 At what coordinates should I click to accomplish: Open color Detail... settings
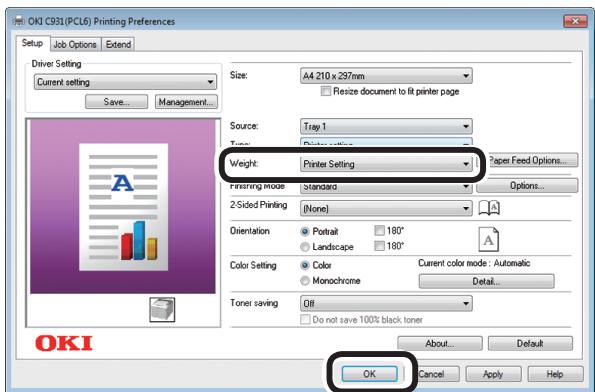pyautogui.click(x=486, y=281)
